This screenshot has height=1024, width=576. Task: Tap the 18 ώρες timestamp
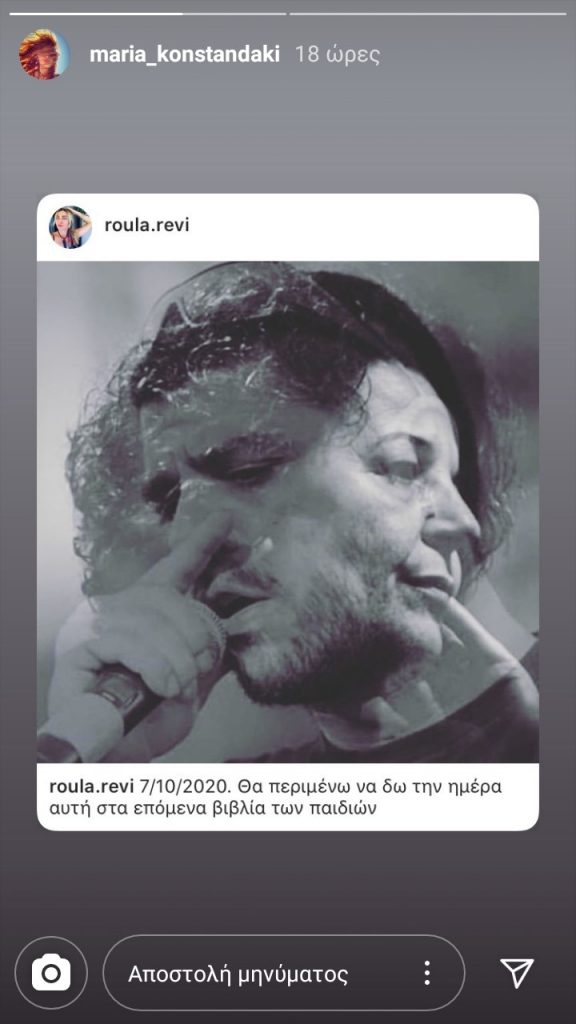[x=337, y=54]
